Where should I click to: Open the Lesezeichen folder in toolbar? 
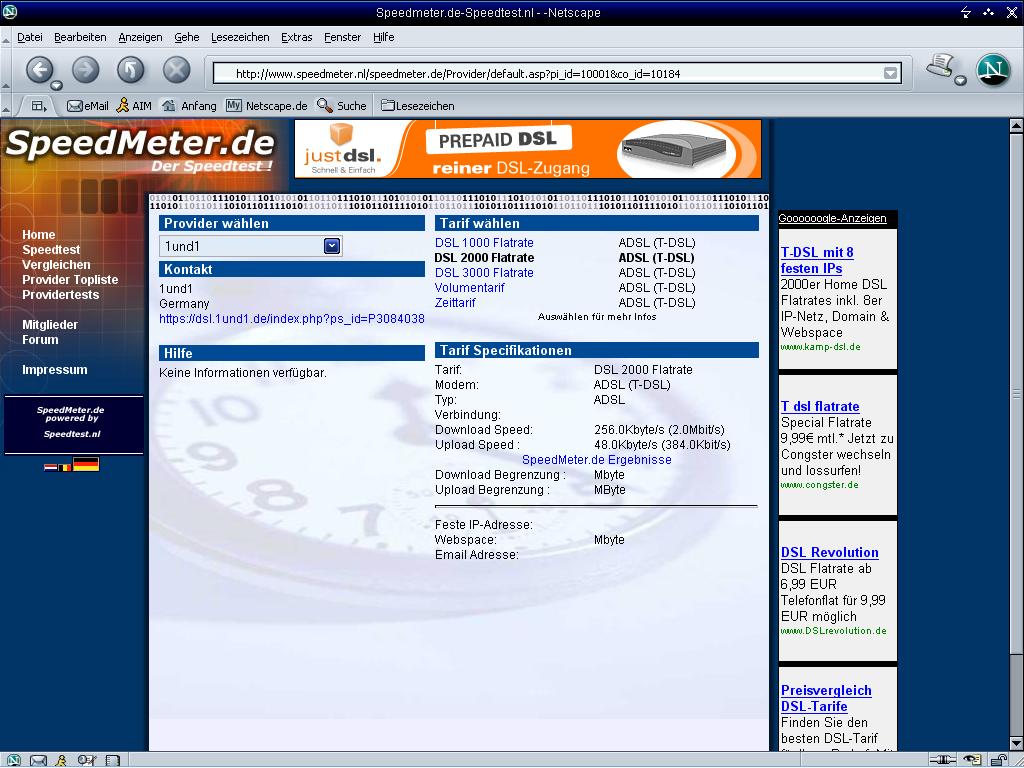[x=418, y=106]
